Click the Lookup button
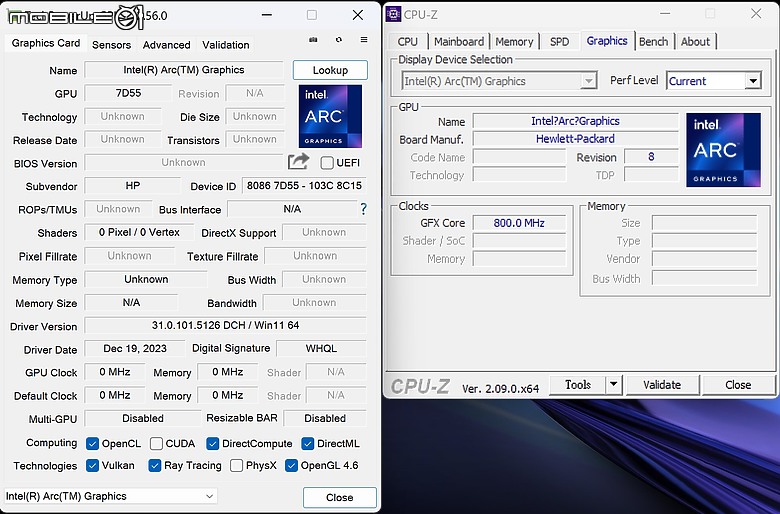The image size is (780, 514). (330, 70)
